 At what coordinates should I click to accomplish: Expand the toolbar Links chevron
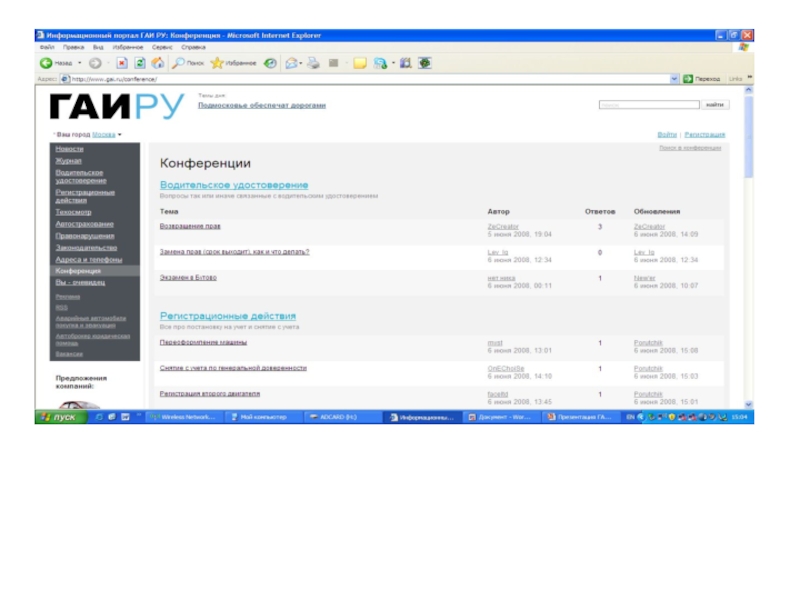[x=749, y=78]
